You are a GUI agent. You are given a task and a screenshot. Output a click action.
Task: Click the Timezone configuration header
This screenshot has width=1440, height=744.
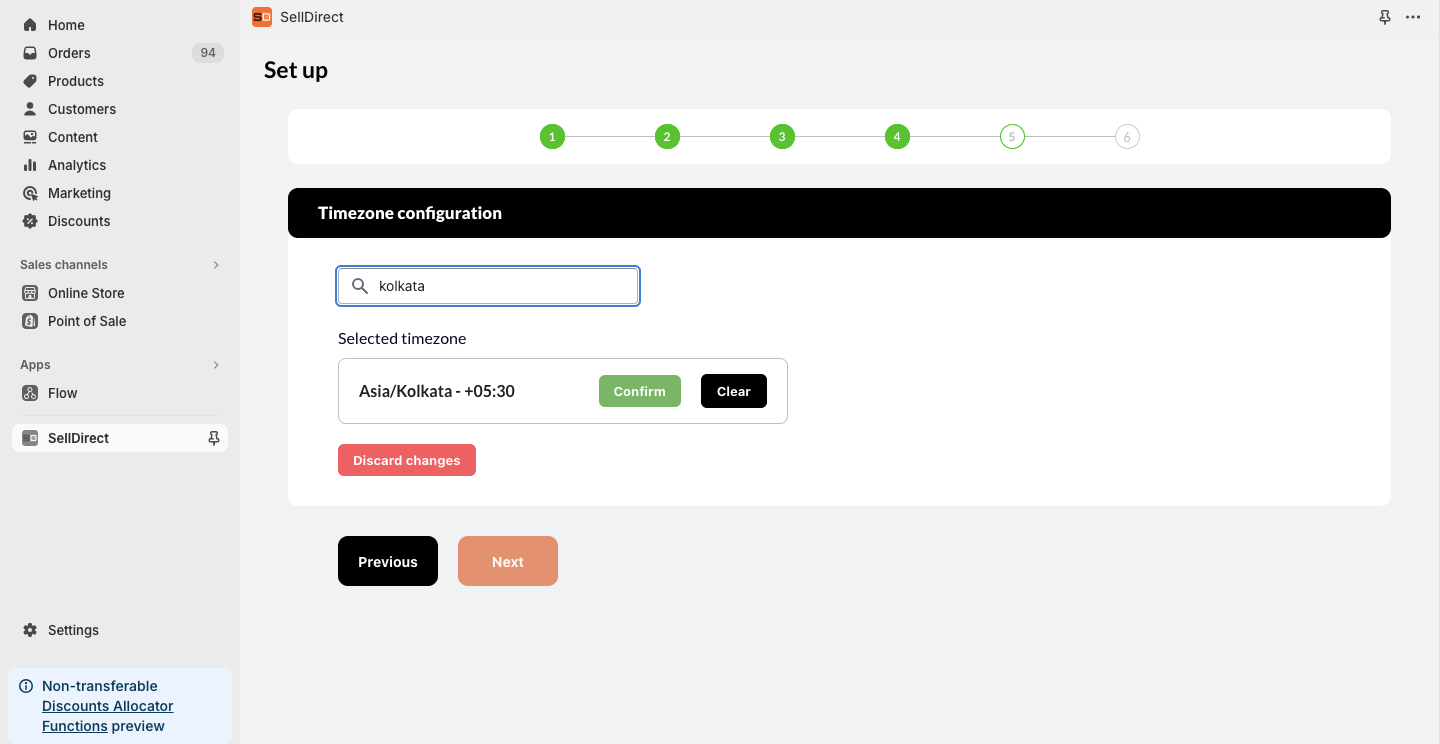tap(839, 213)
